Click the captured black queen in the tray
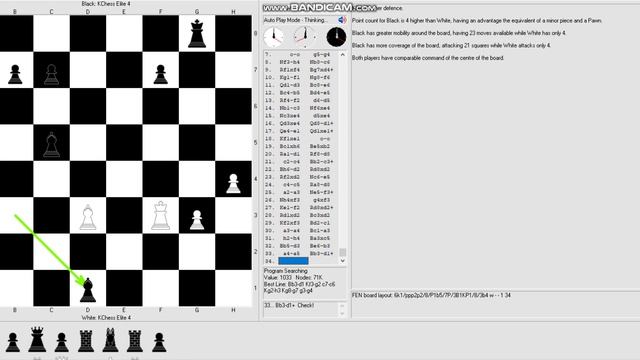Viewport: 640px width, 360px height. pyautogui.click(x=37, y=339)
